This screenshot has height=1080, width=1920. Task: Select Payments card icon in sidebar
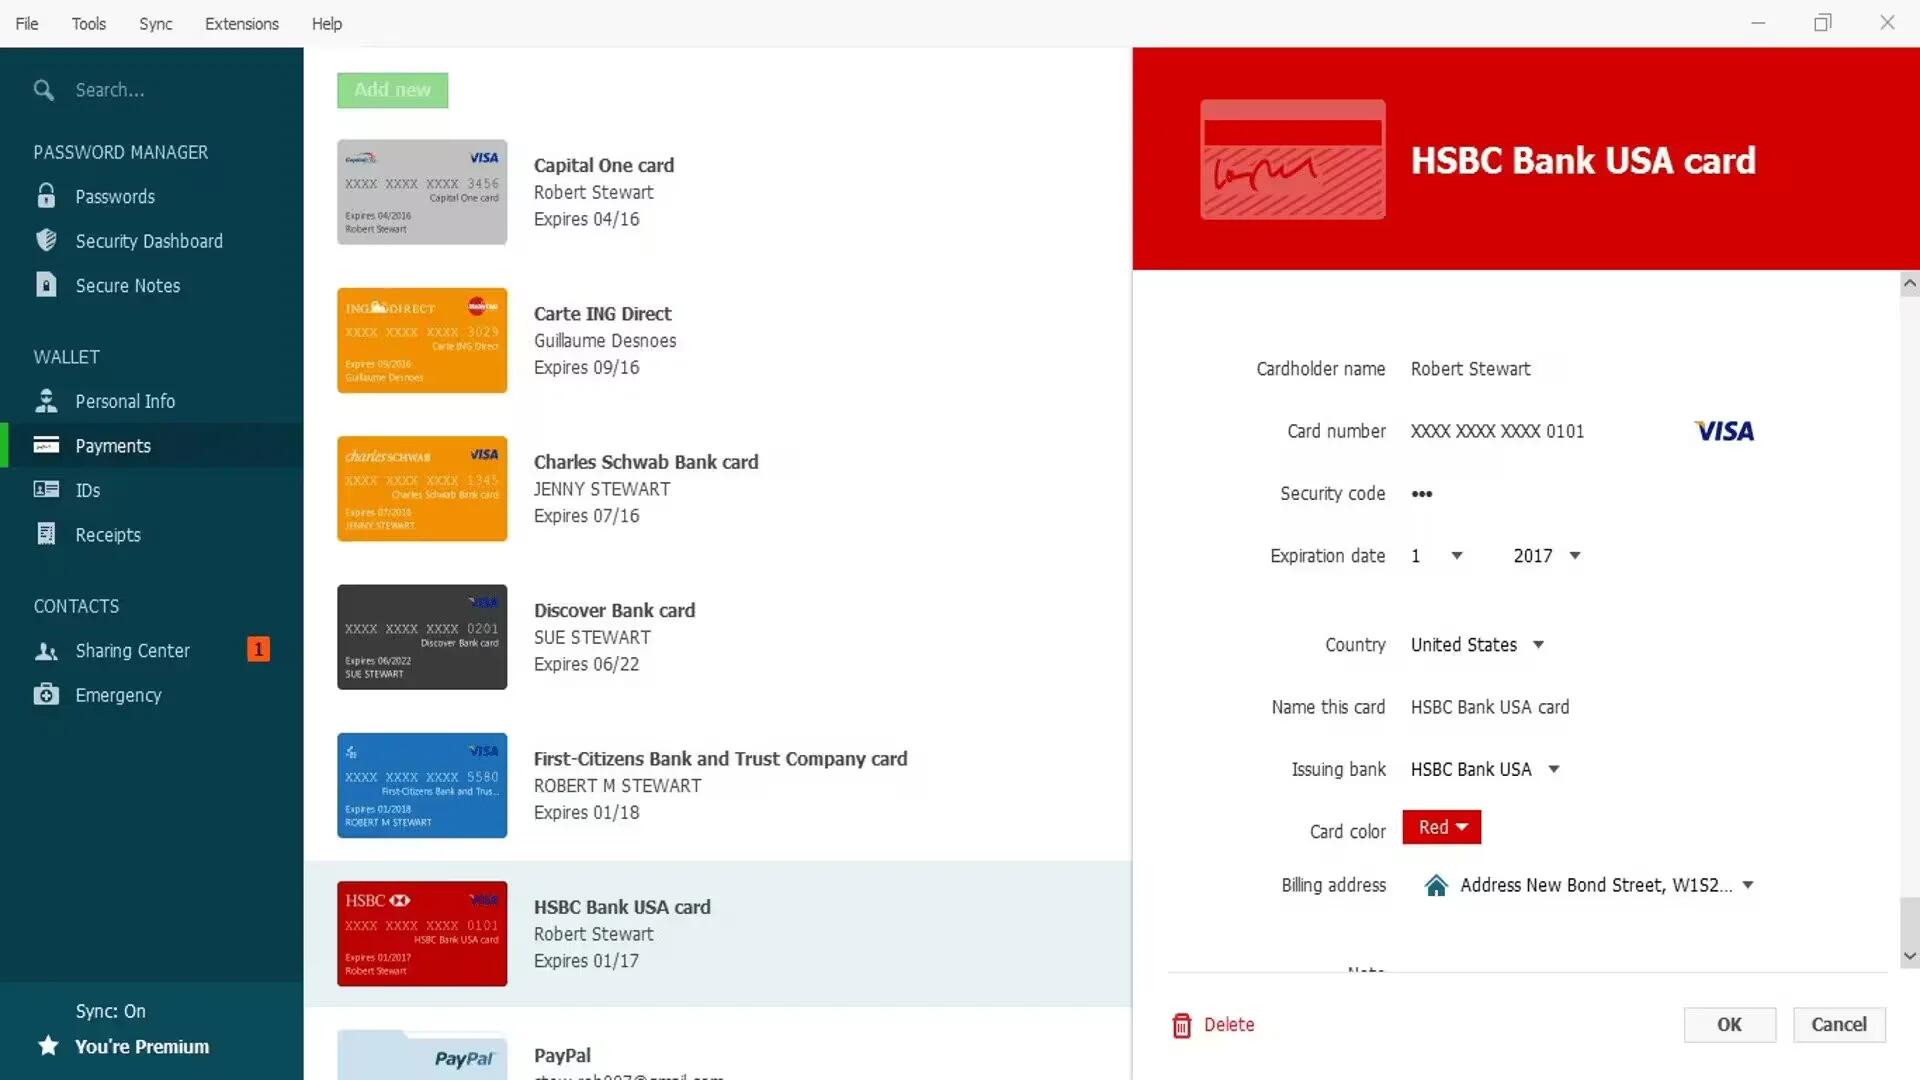click(x=46, y=445)
